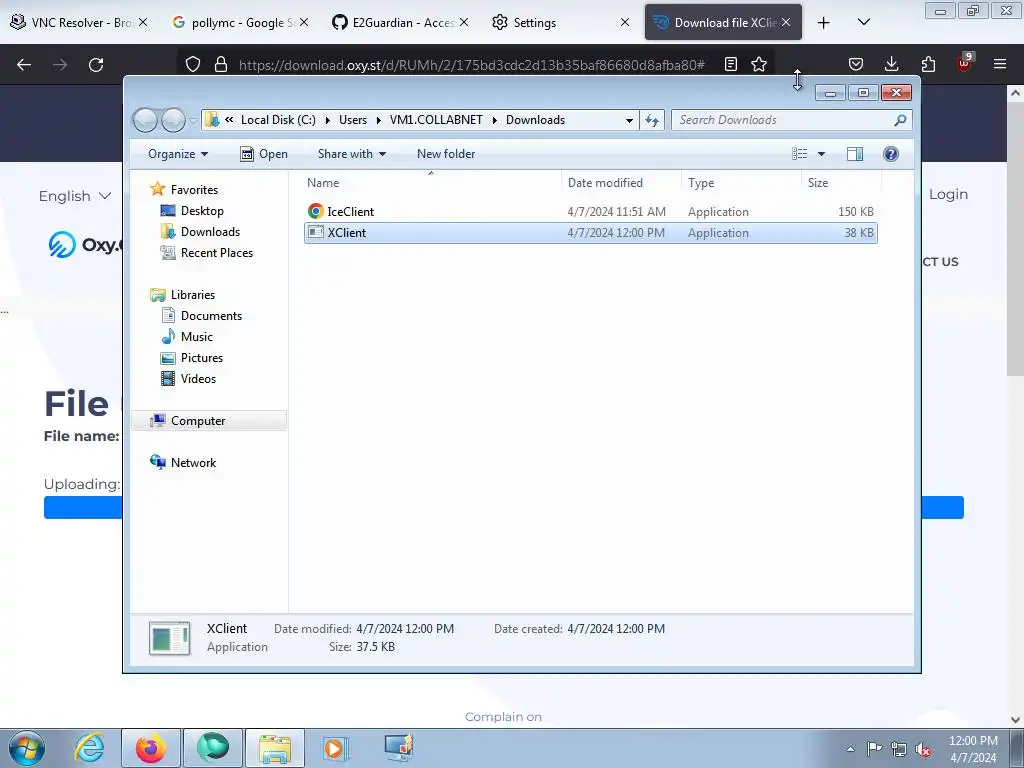
Task: Open a new Firefox tab
Action: [x=824, y=23]
